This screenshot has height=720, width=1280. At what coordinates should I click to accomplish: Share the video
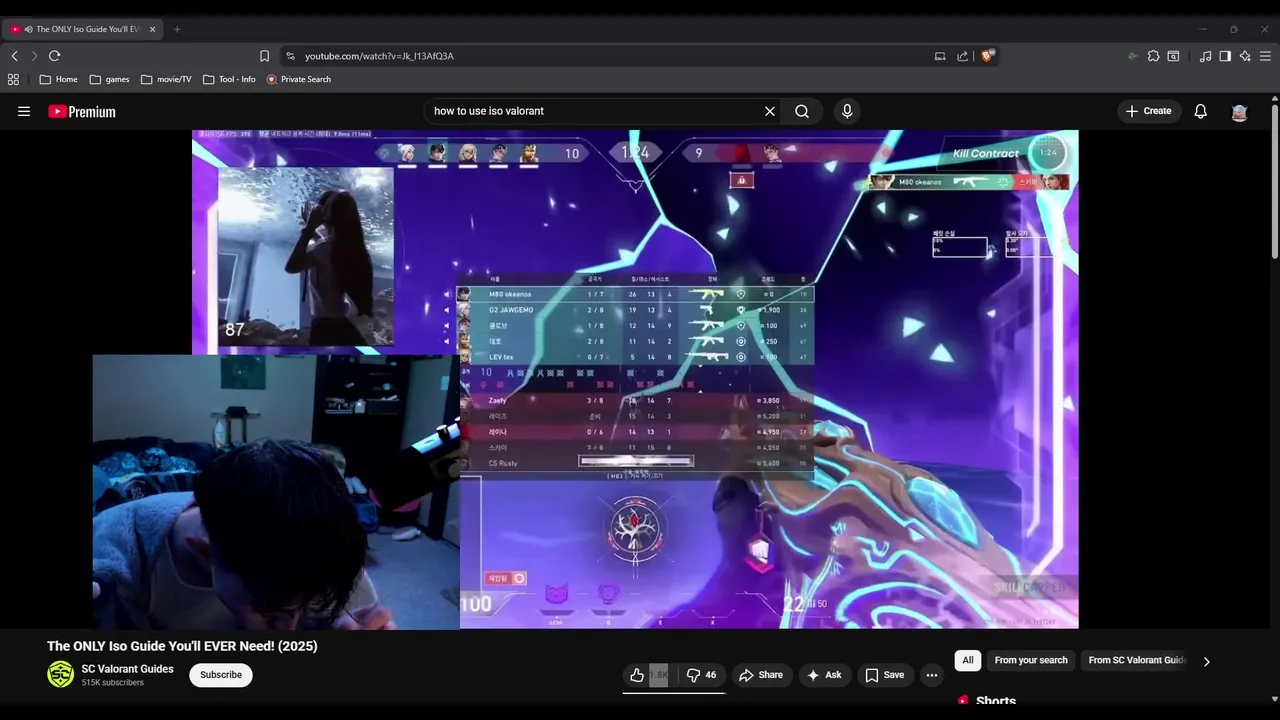(x=761, y=675)
